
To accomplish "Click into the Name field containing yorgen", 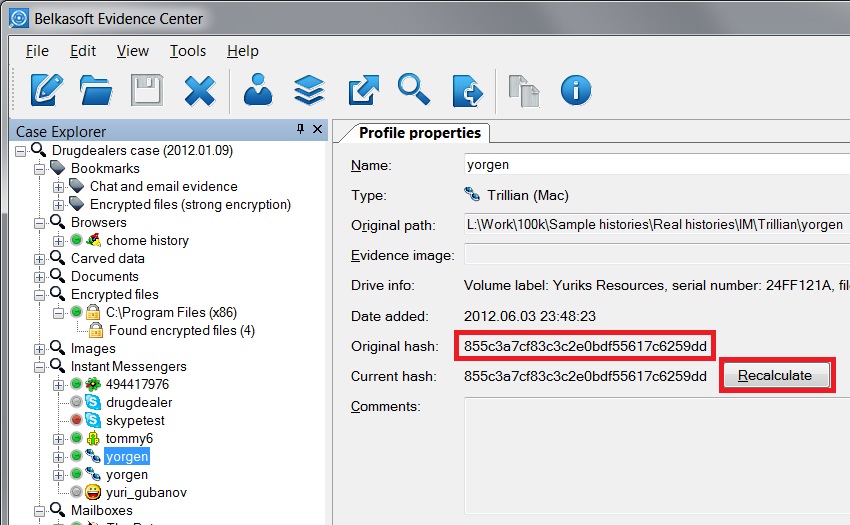I will click(657, 164).
